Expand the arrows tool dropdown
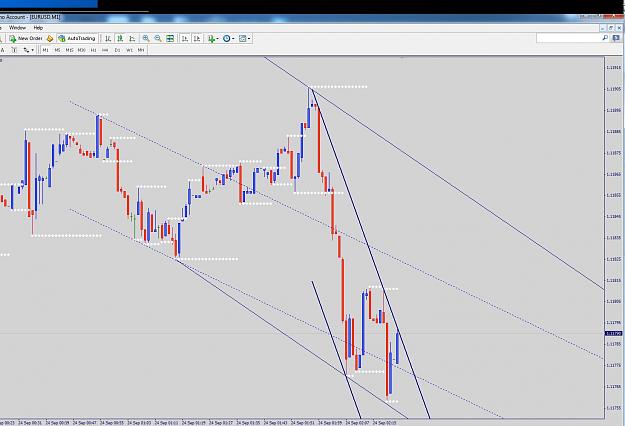The width and height of the screenshot is (625, 426). click(33, 50)
